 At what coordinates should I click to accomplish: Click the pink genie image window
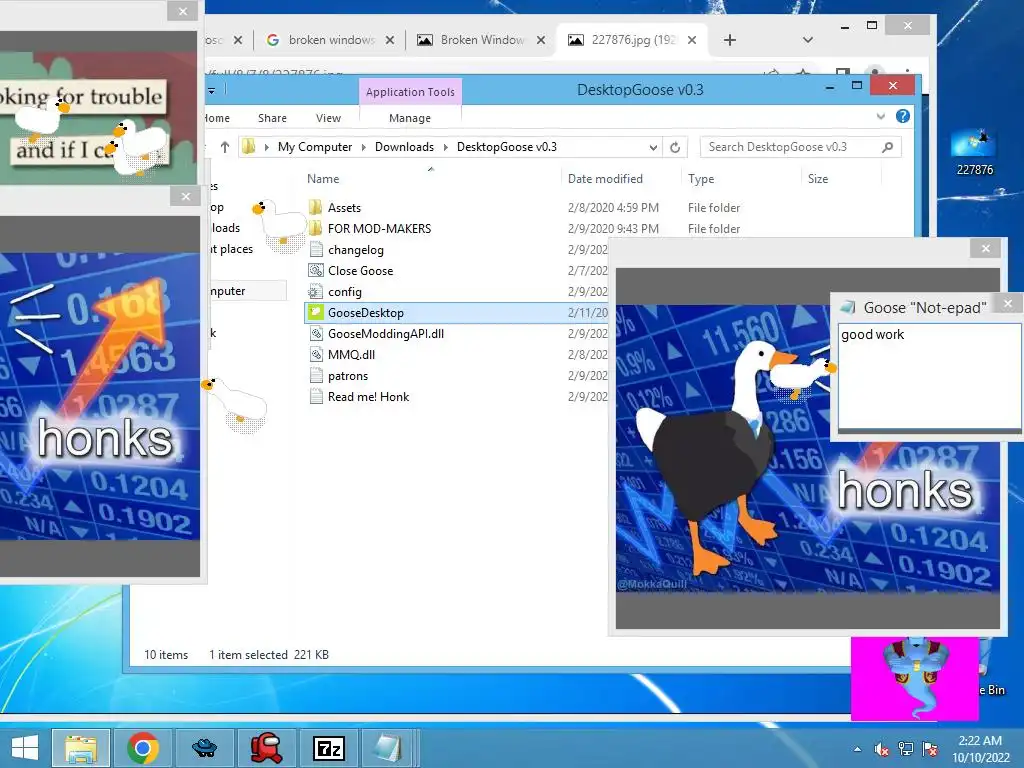tap(914, 679)
